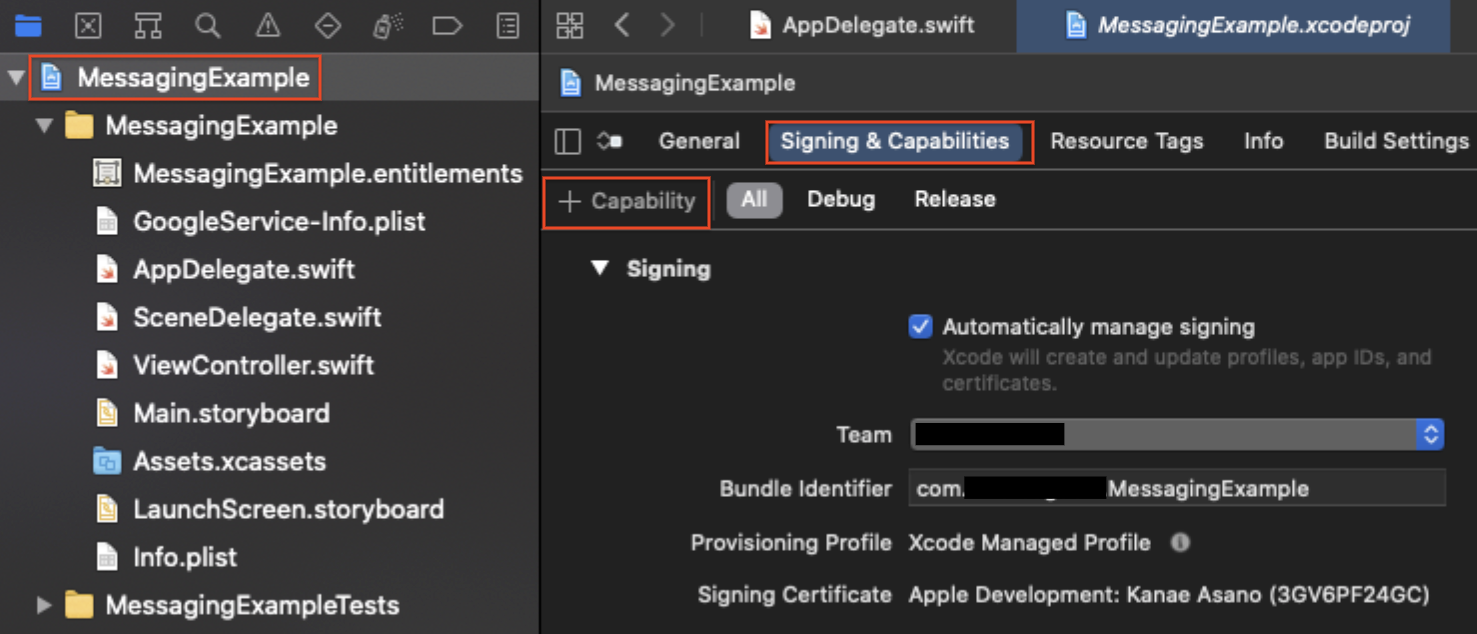Open the Team dropdown
The height and width of the screenshot is (634, 1477).
[1177, 434]
